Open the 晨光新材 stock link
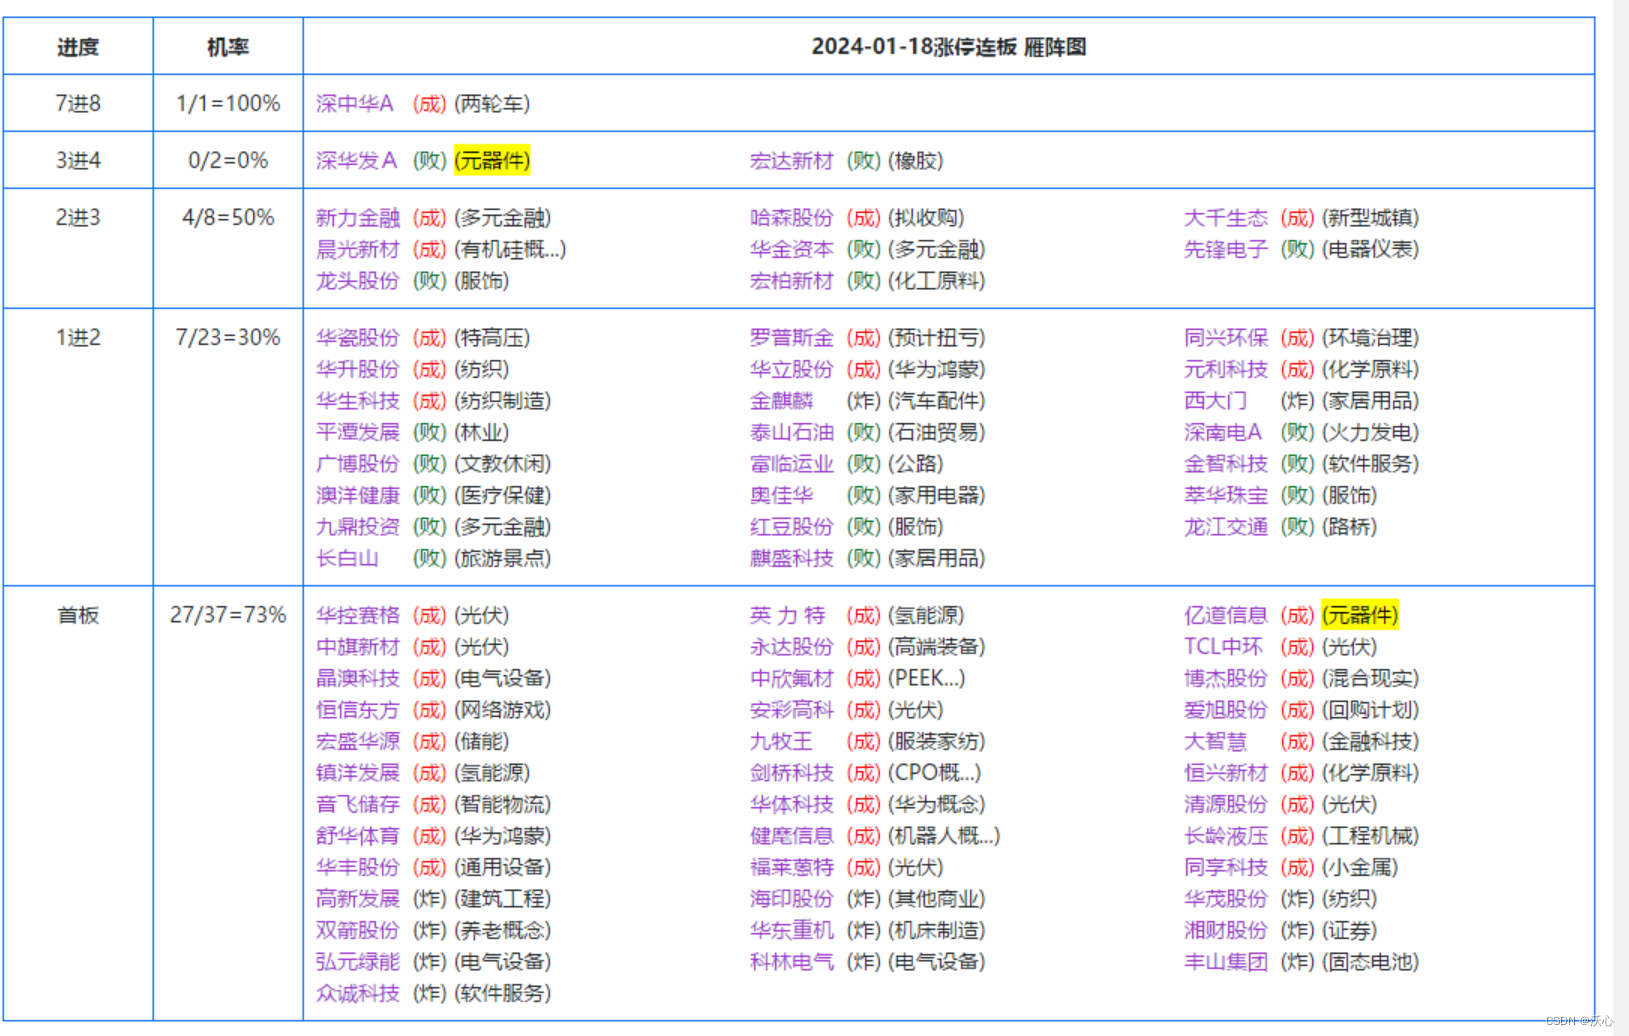 358,249
